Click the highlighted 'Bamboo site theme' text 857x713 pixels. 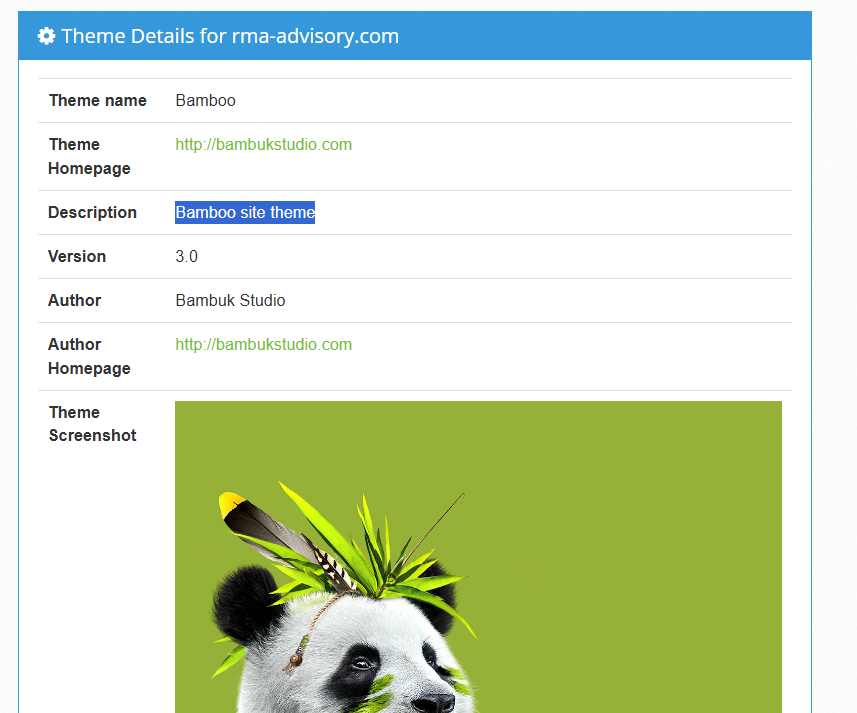245,213
